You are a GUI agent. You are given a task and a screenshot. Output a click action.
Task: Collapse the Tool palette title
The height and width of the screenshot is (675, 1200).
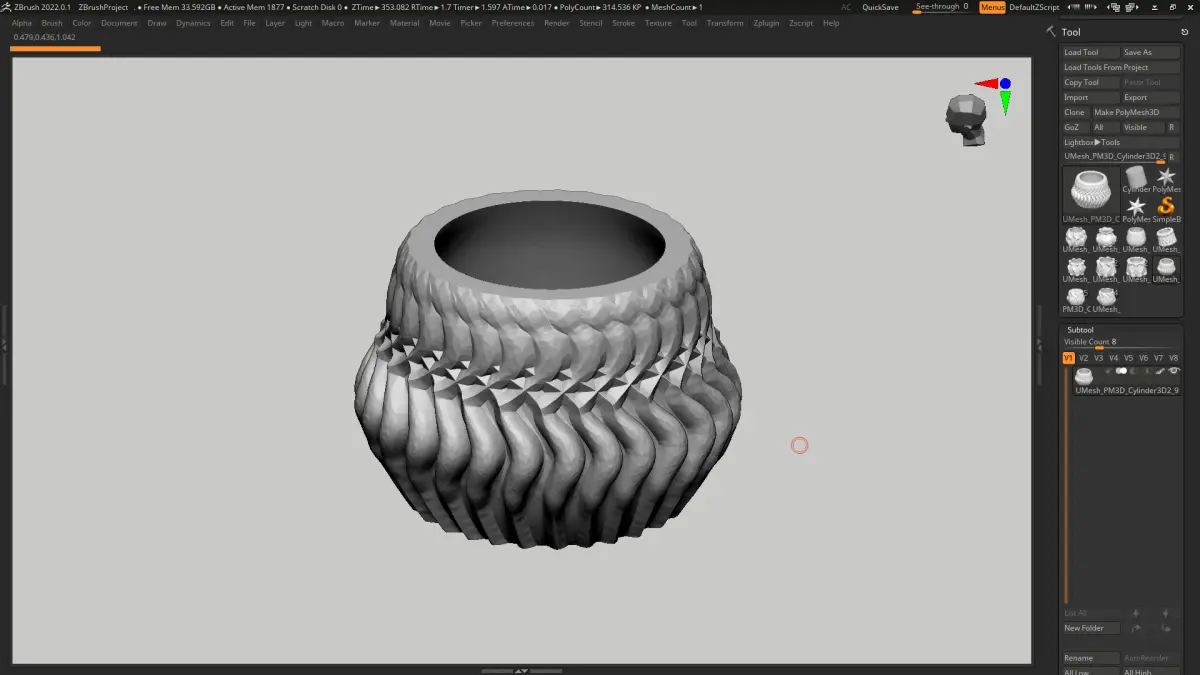pyautogui.click(x=1071, y=32)
